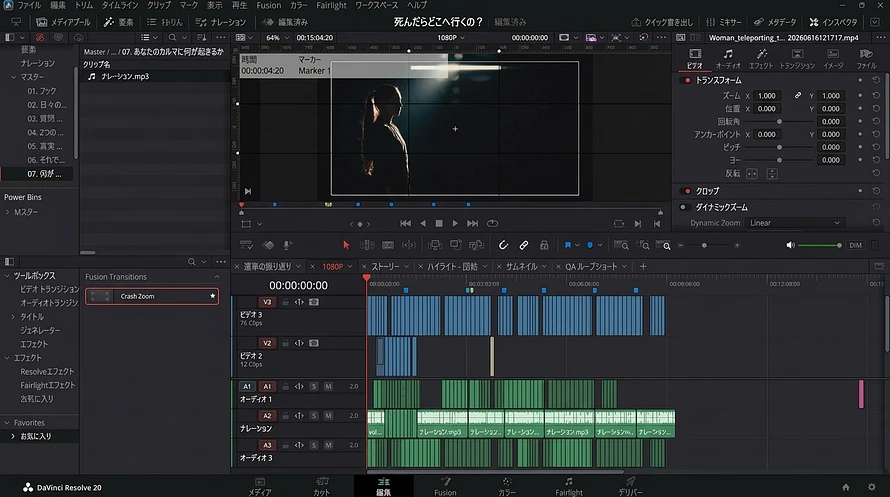
Task: Stop viewer playback
Action: [x=439, y=224]
